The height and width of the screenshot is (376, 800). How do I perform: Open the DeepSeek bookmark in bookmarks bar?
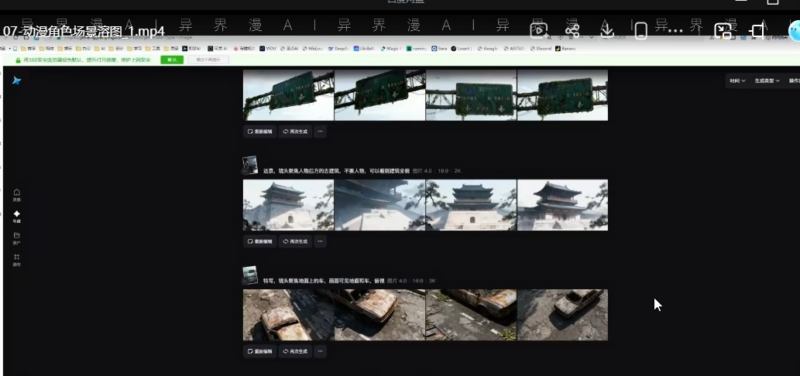pyautogui.click(x=339, y=48)
